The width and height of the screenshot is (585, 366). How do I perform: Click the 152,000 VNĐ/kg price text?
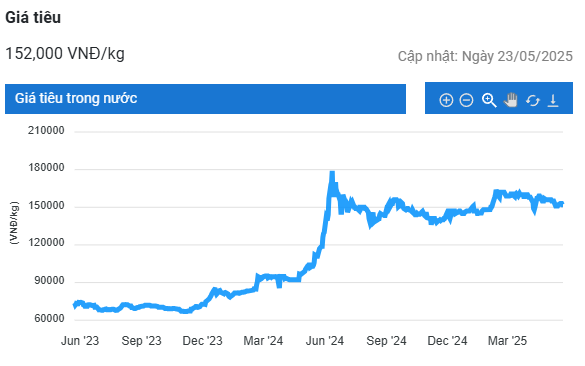[x=65, y=54]
